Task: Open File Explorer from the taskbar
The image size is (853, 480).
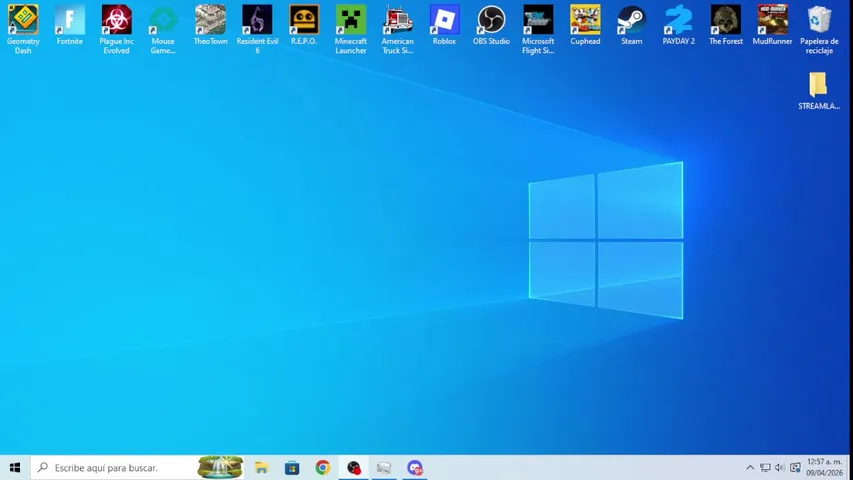Action: [262, 467]
